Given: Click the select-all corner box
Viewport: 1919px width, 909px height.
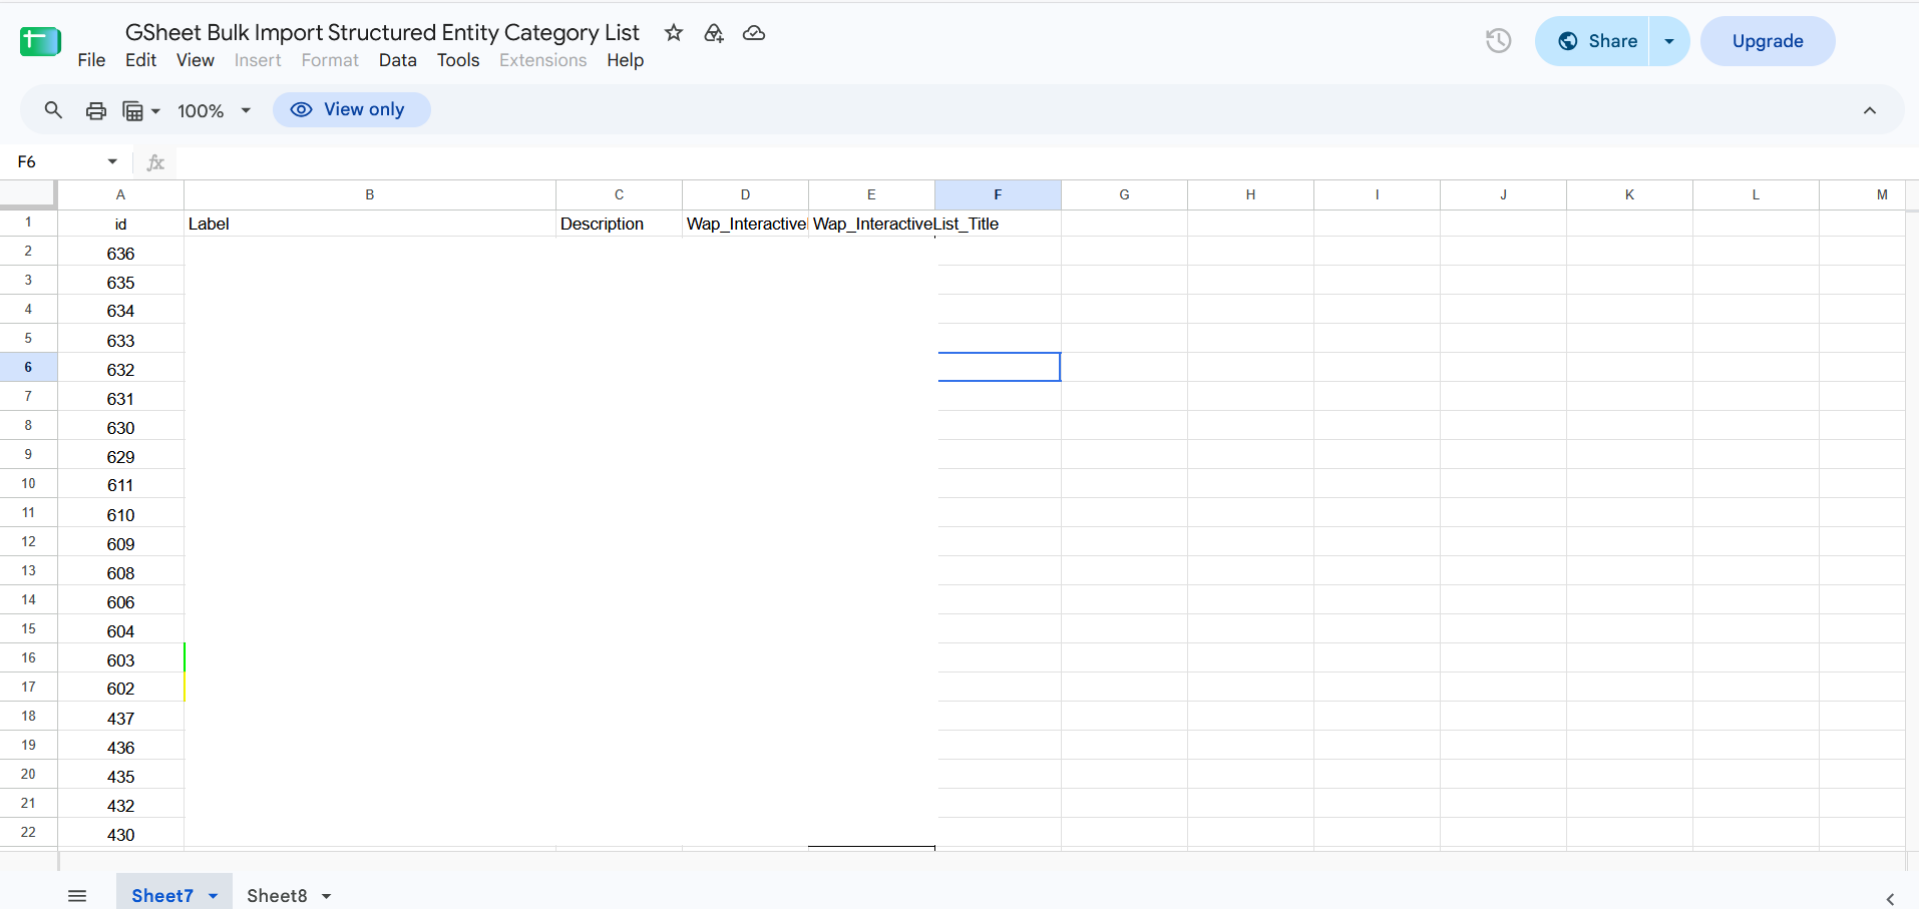Looking at the screenshot, I should [28, 194].
